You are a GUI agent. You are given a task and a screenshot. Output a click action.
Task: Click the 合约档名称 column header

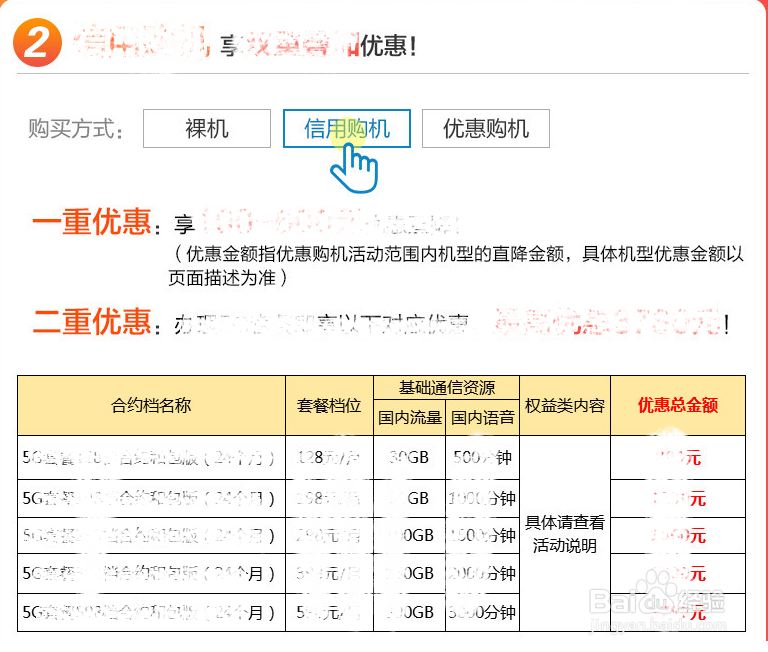(x=151, y=406)
